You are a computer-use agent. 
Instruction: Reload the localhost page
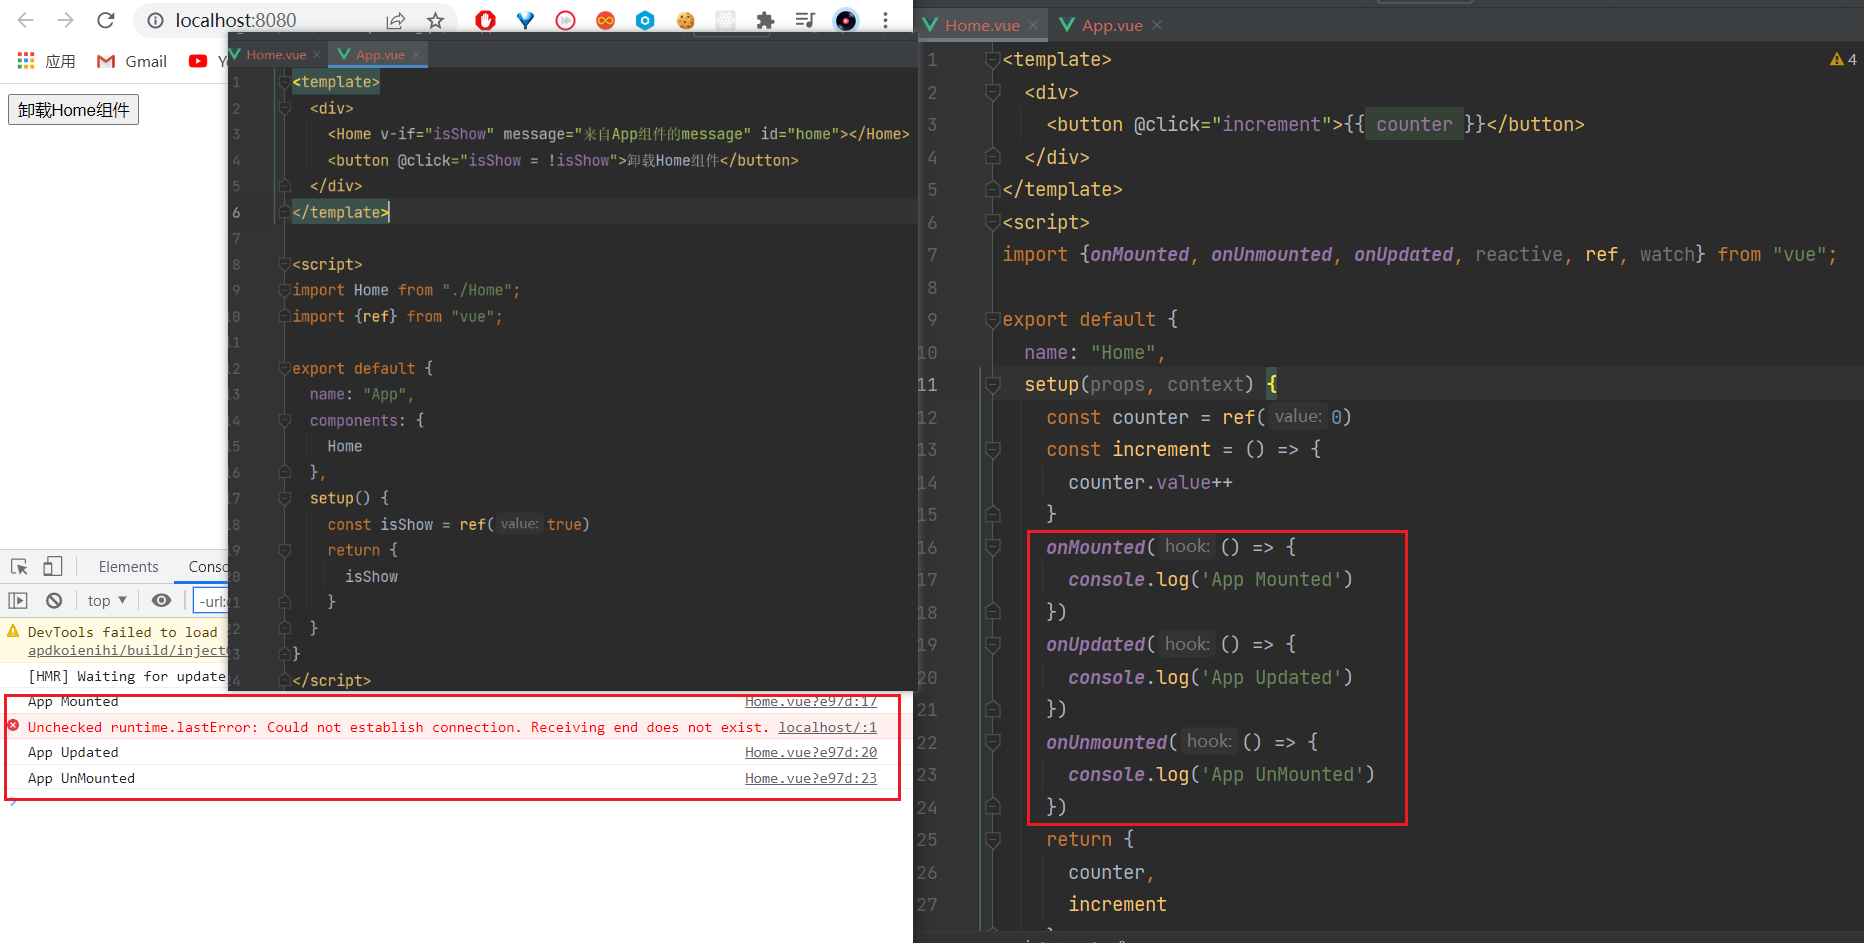(106, 20)
